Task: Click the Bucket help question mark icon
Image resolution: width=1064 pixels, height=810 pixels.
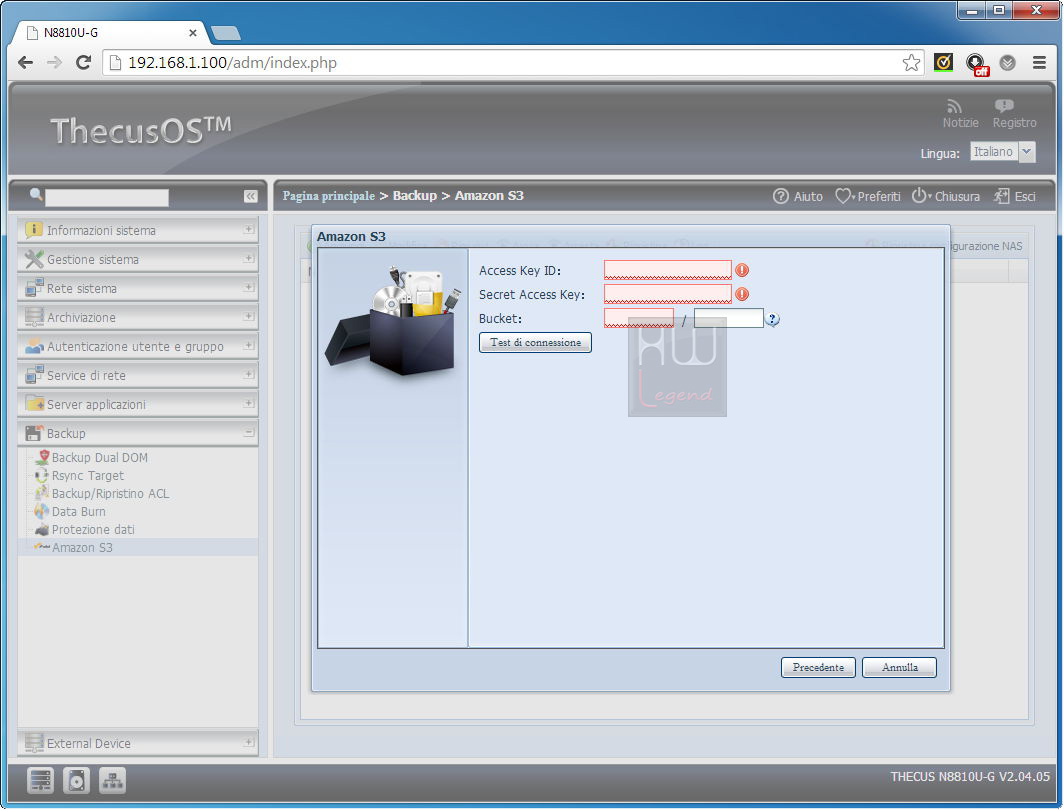Action: pos(772,319)
